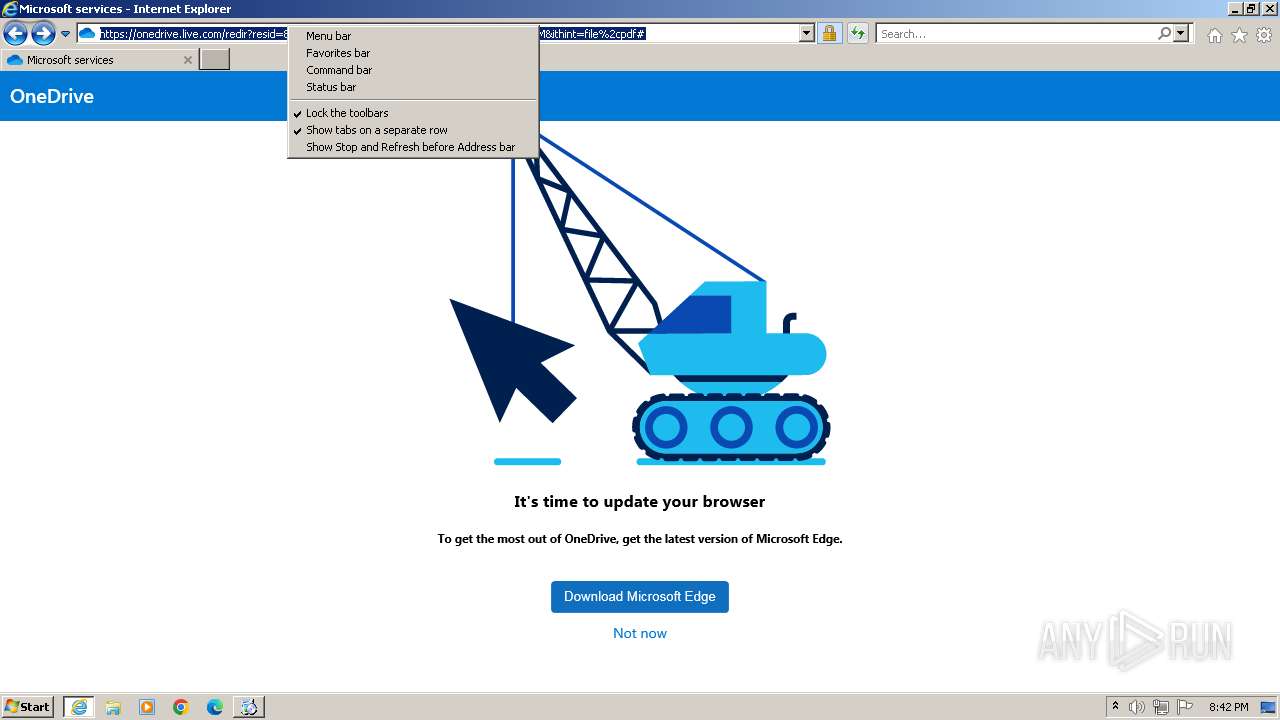Click 'It's time to update your browser' heading
Screen dimensions: 1280x720
pos(640,502)
